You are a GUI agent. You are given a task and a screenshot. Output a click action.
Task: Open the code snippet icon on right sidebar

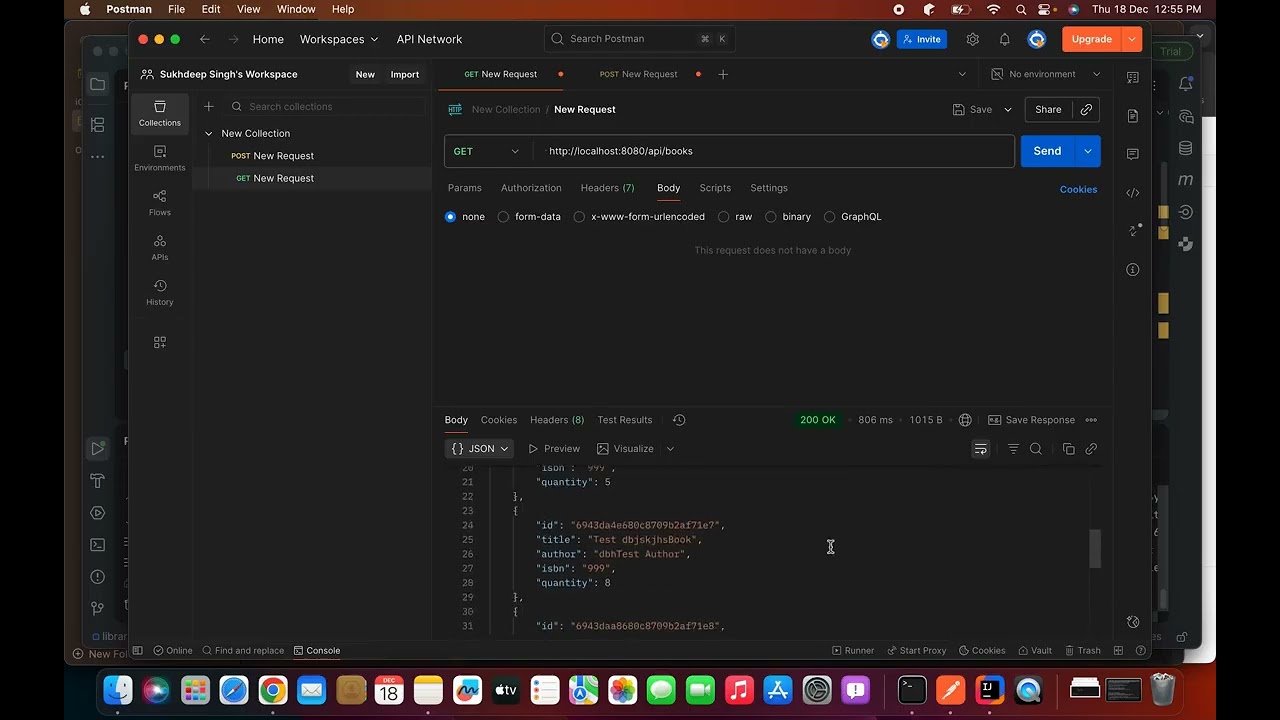[1133, 193]
